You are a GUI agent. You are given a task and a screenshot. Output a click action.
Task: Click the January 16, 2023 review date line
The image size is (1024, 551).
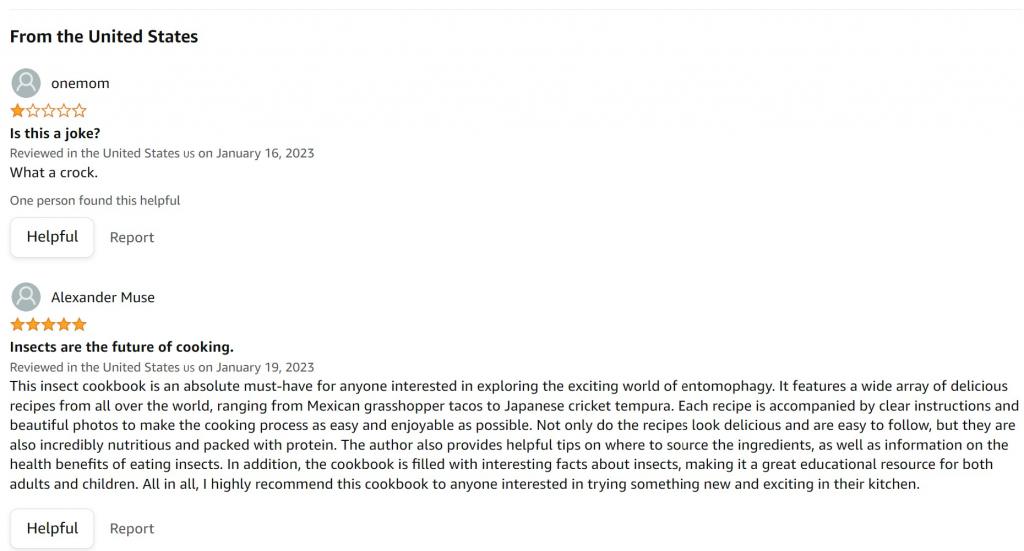point(162,153)
